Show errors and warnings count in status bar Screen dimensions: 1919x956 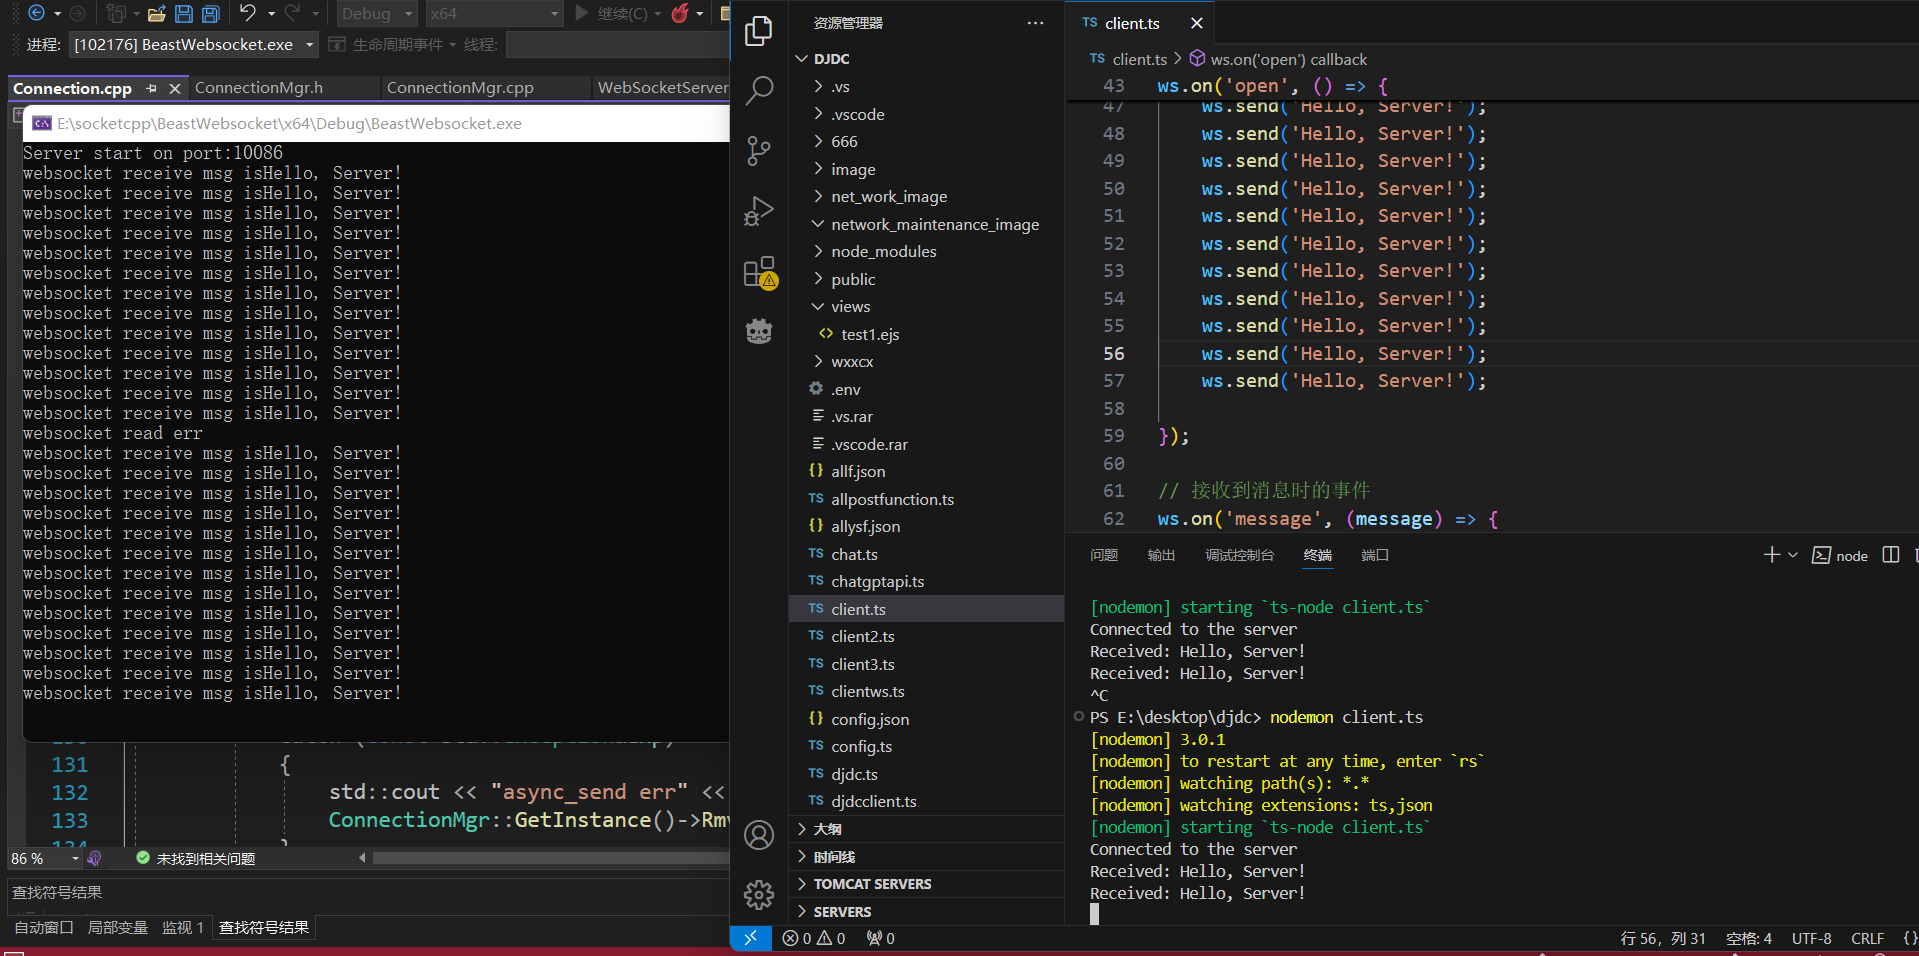click(x=814, y=938)
